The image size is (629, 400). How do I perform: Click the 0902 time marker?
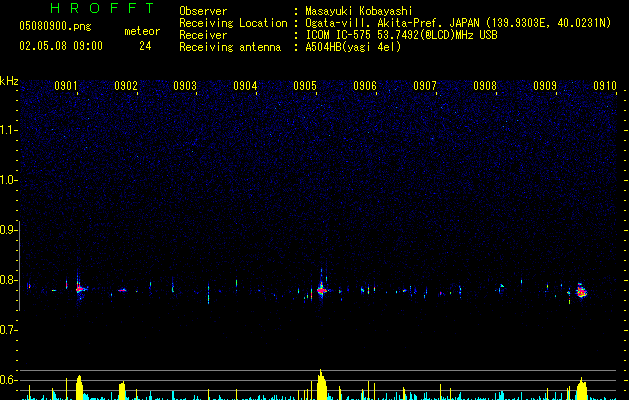tap(126, 86)
